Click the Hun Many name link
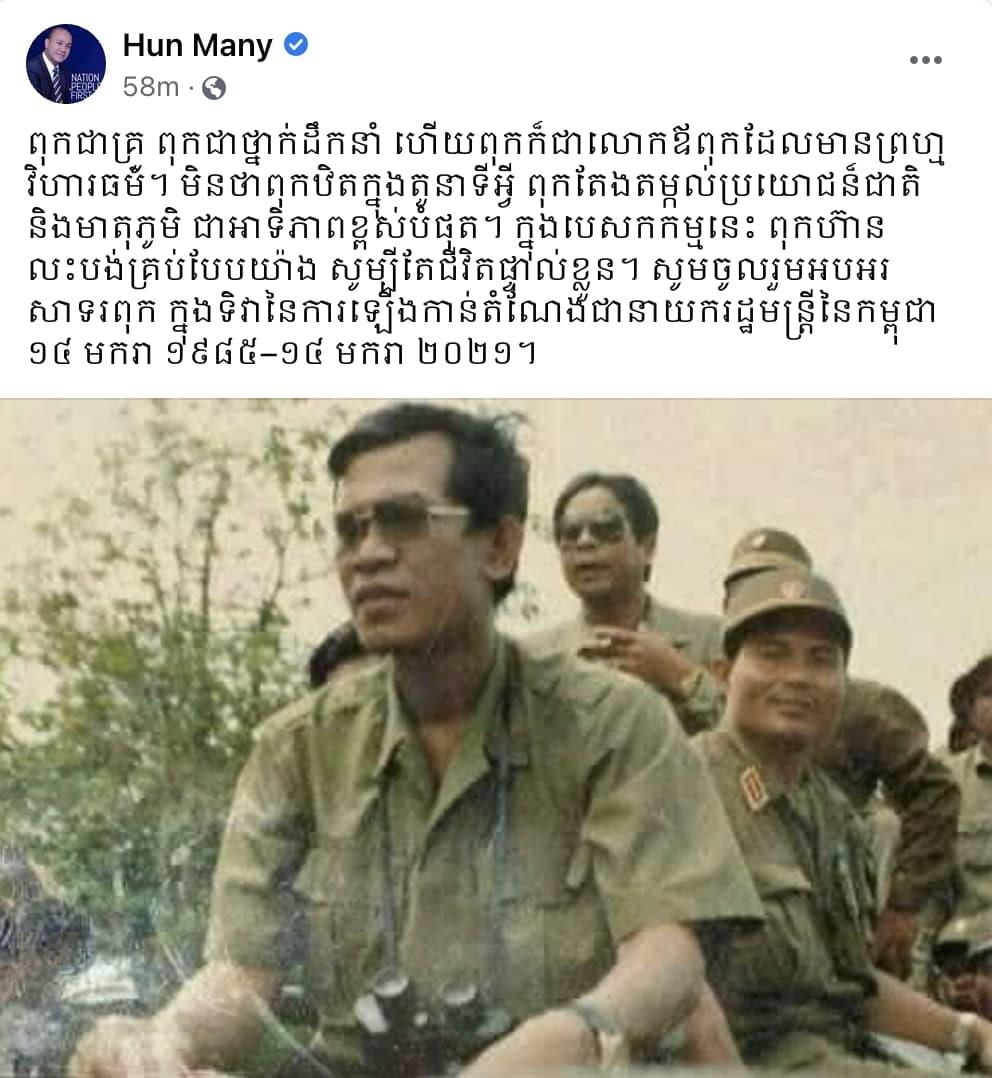Screen dimensions: 992x1078 (x=197, y=46)
